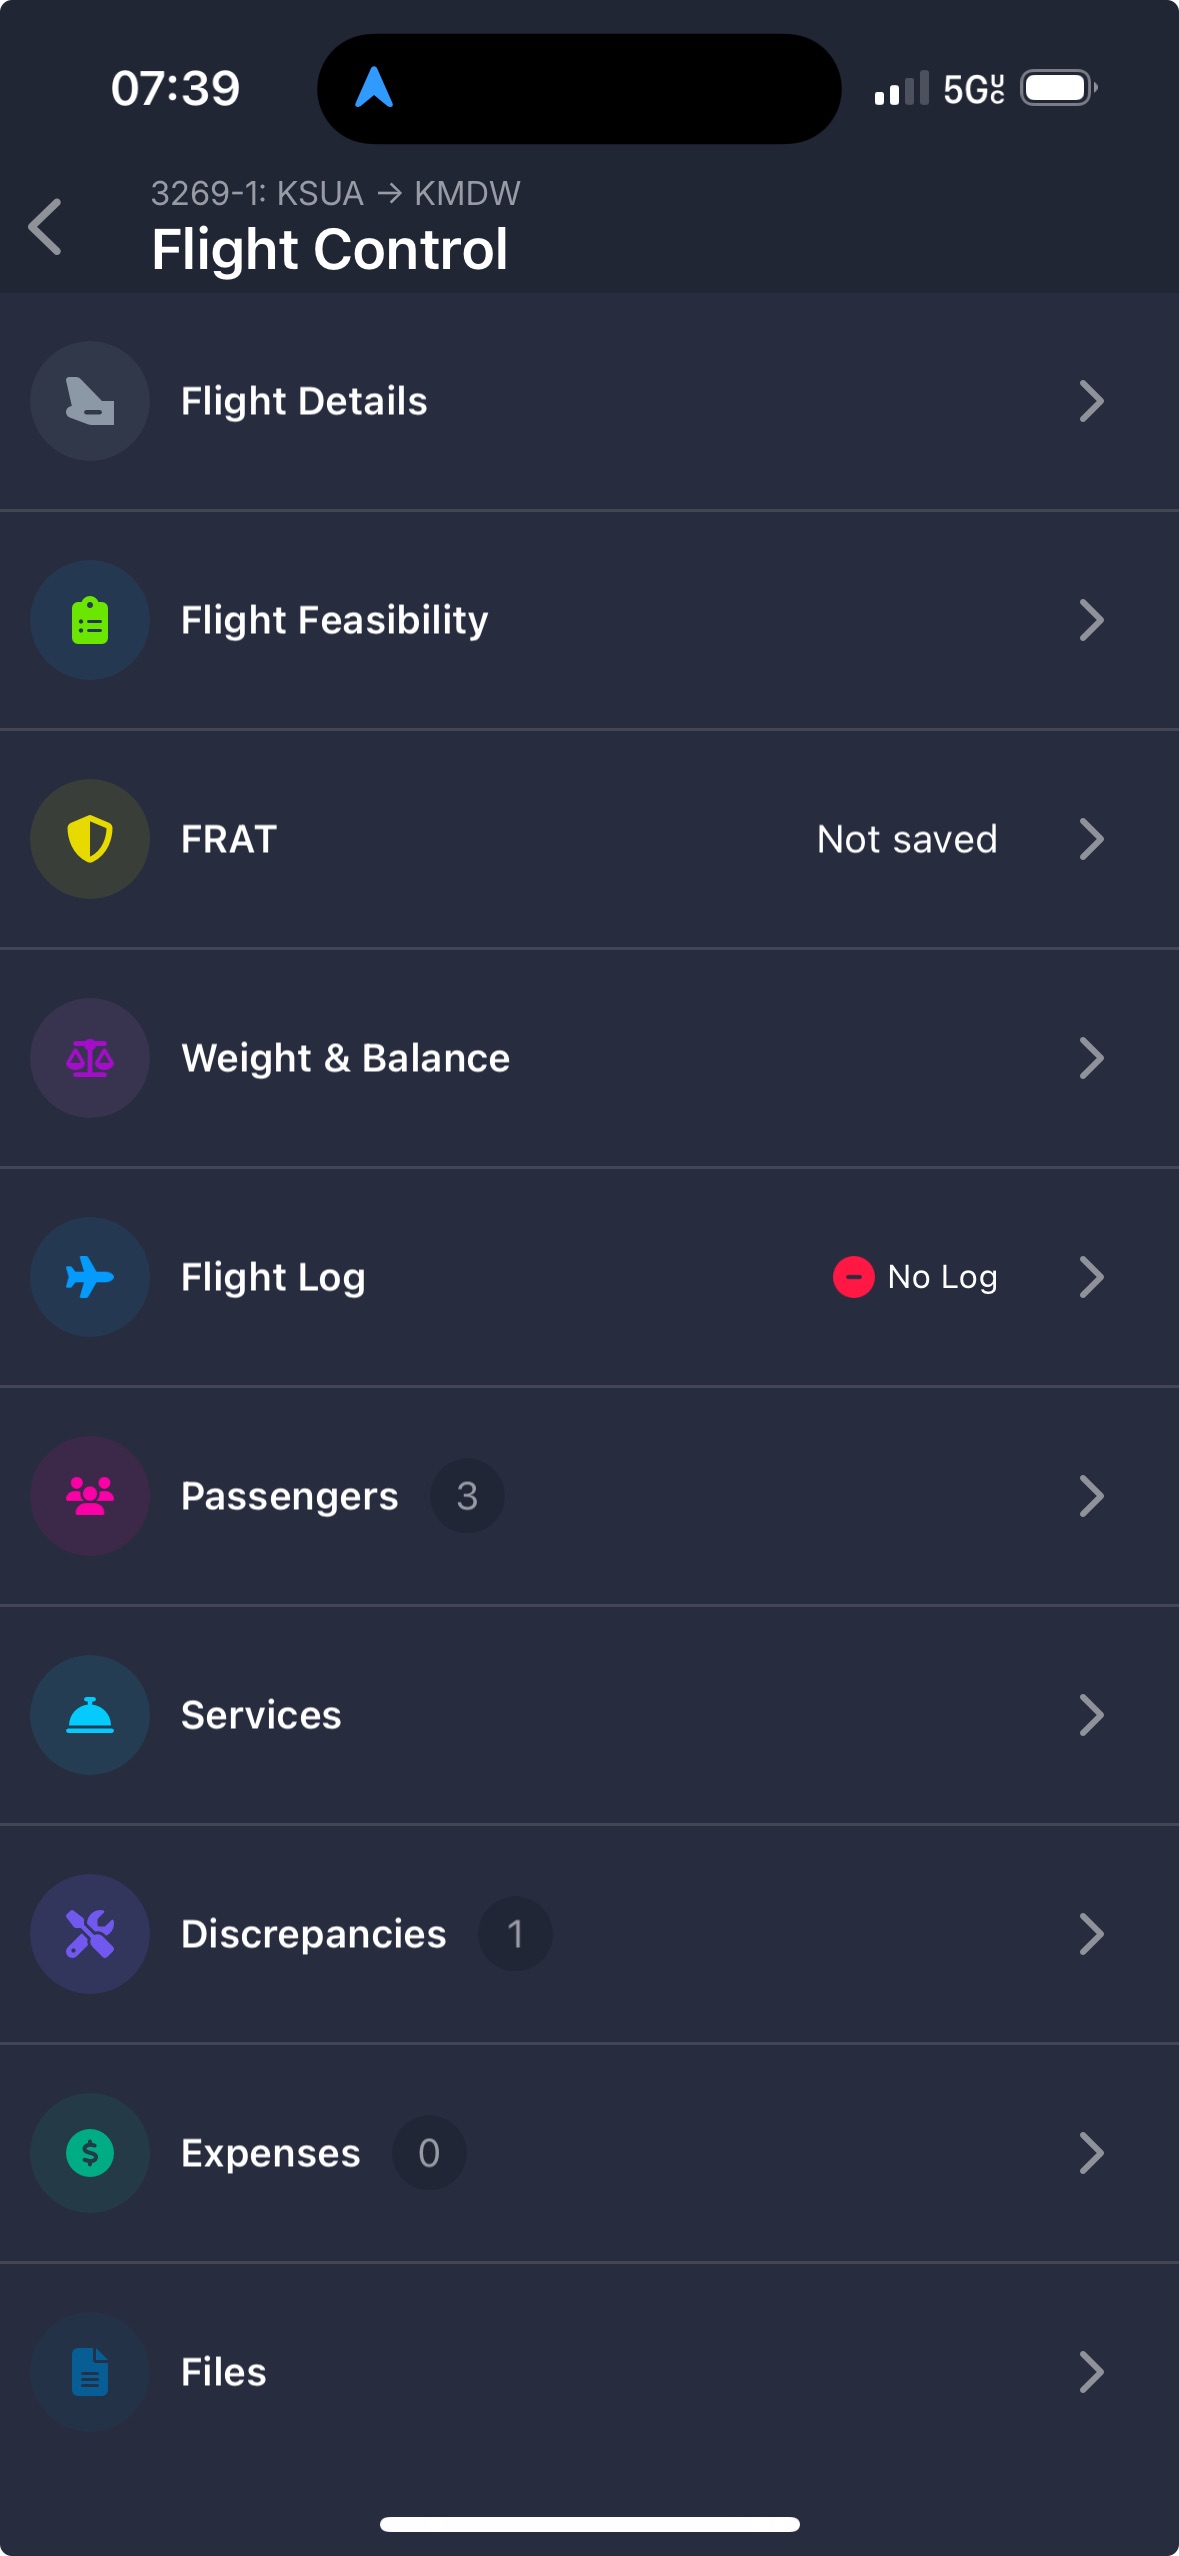Tap the Passengers count badge showing 3
The image size is (1179, 2556).
click(467, 1496)
